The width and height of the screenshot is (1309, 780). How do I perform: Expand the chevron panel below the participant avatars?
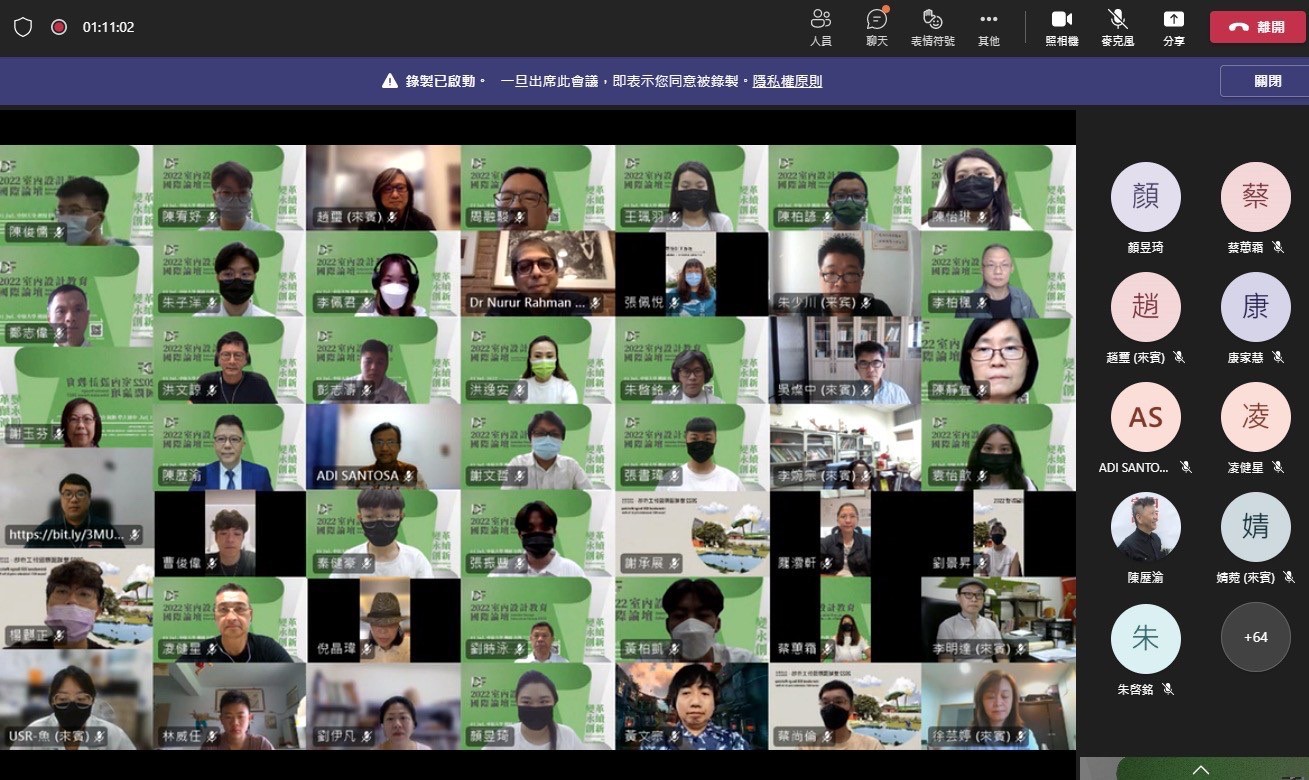1201,770
